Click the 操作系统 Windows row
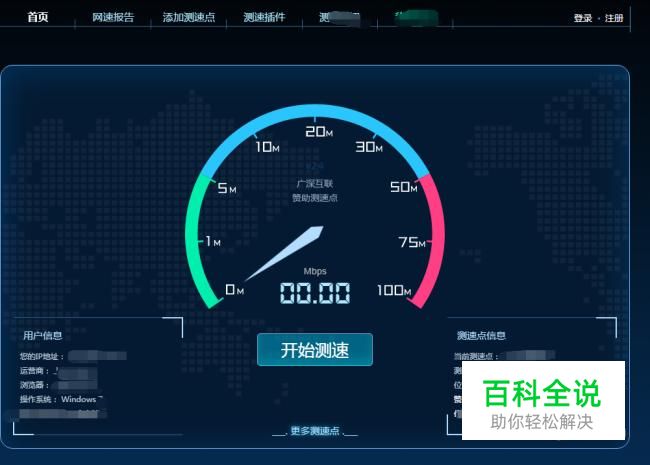Image resolution: width=650 pixels, height=465 pixels. (61, 399)
